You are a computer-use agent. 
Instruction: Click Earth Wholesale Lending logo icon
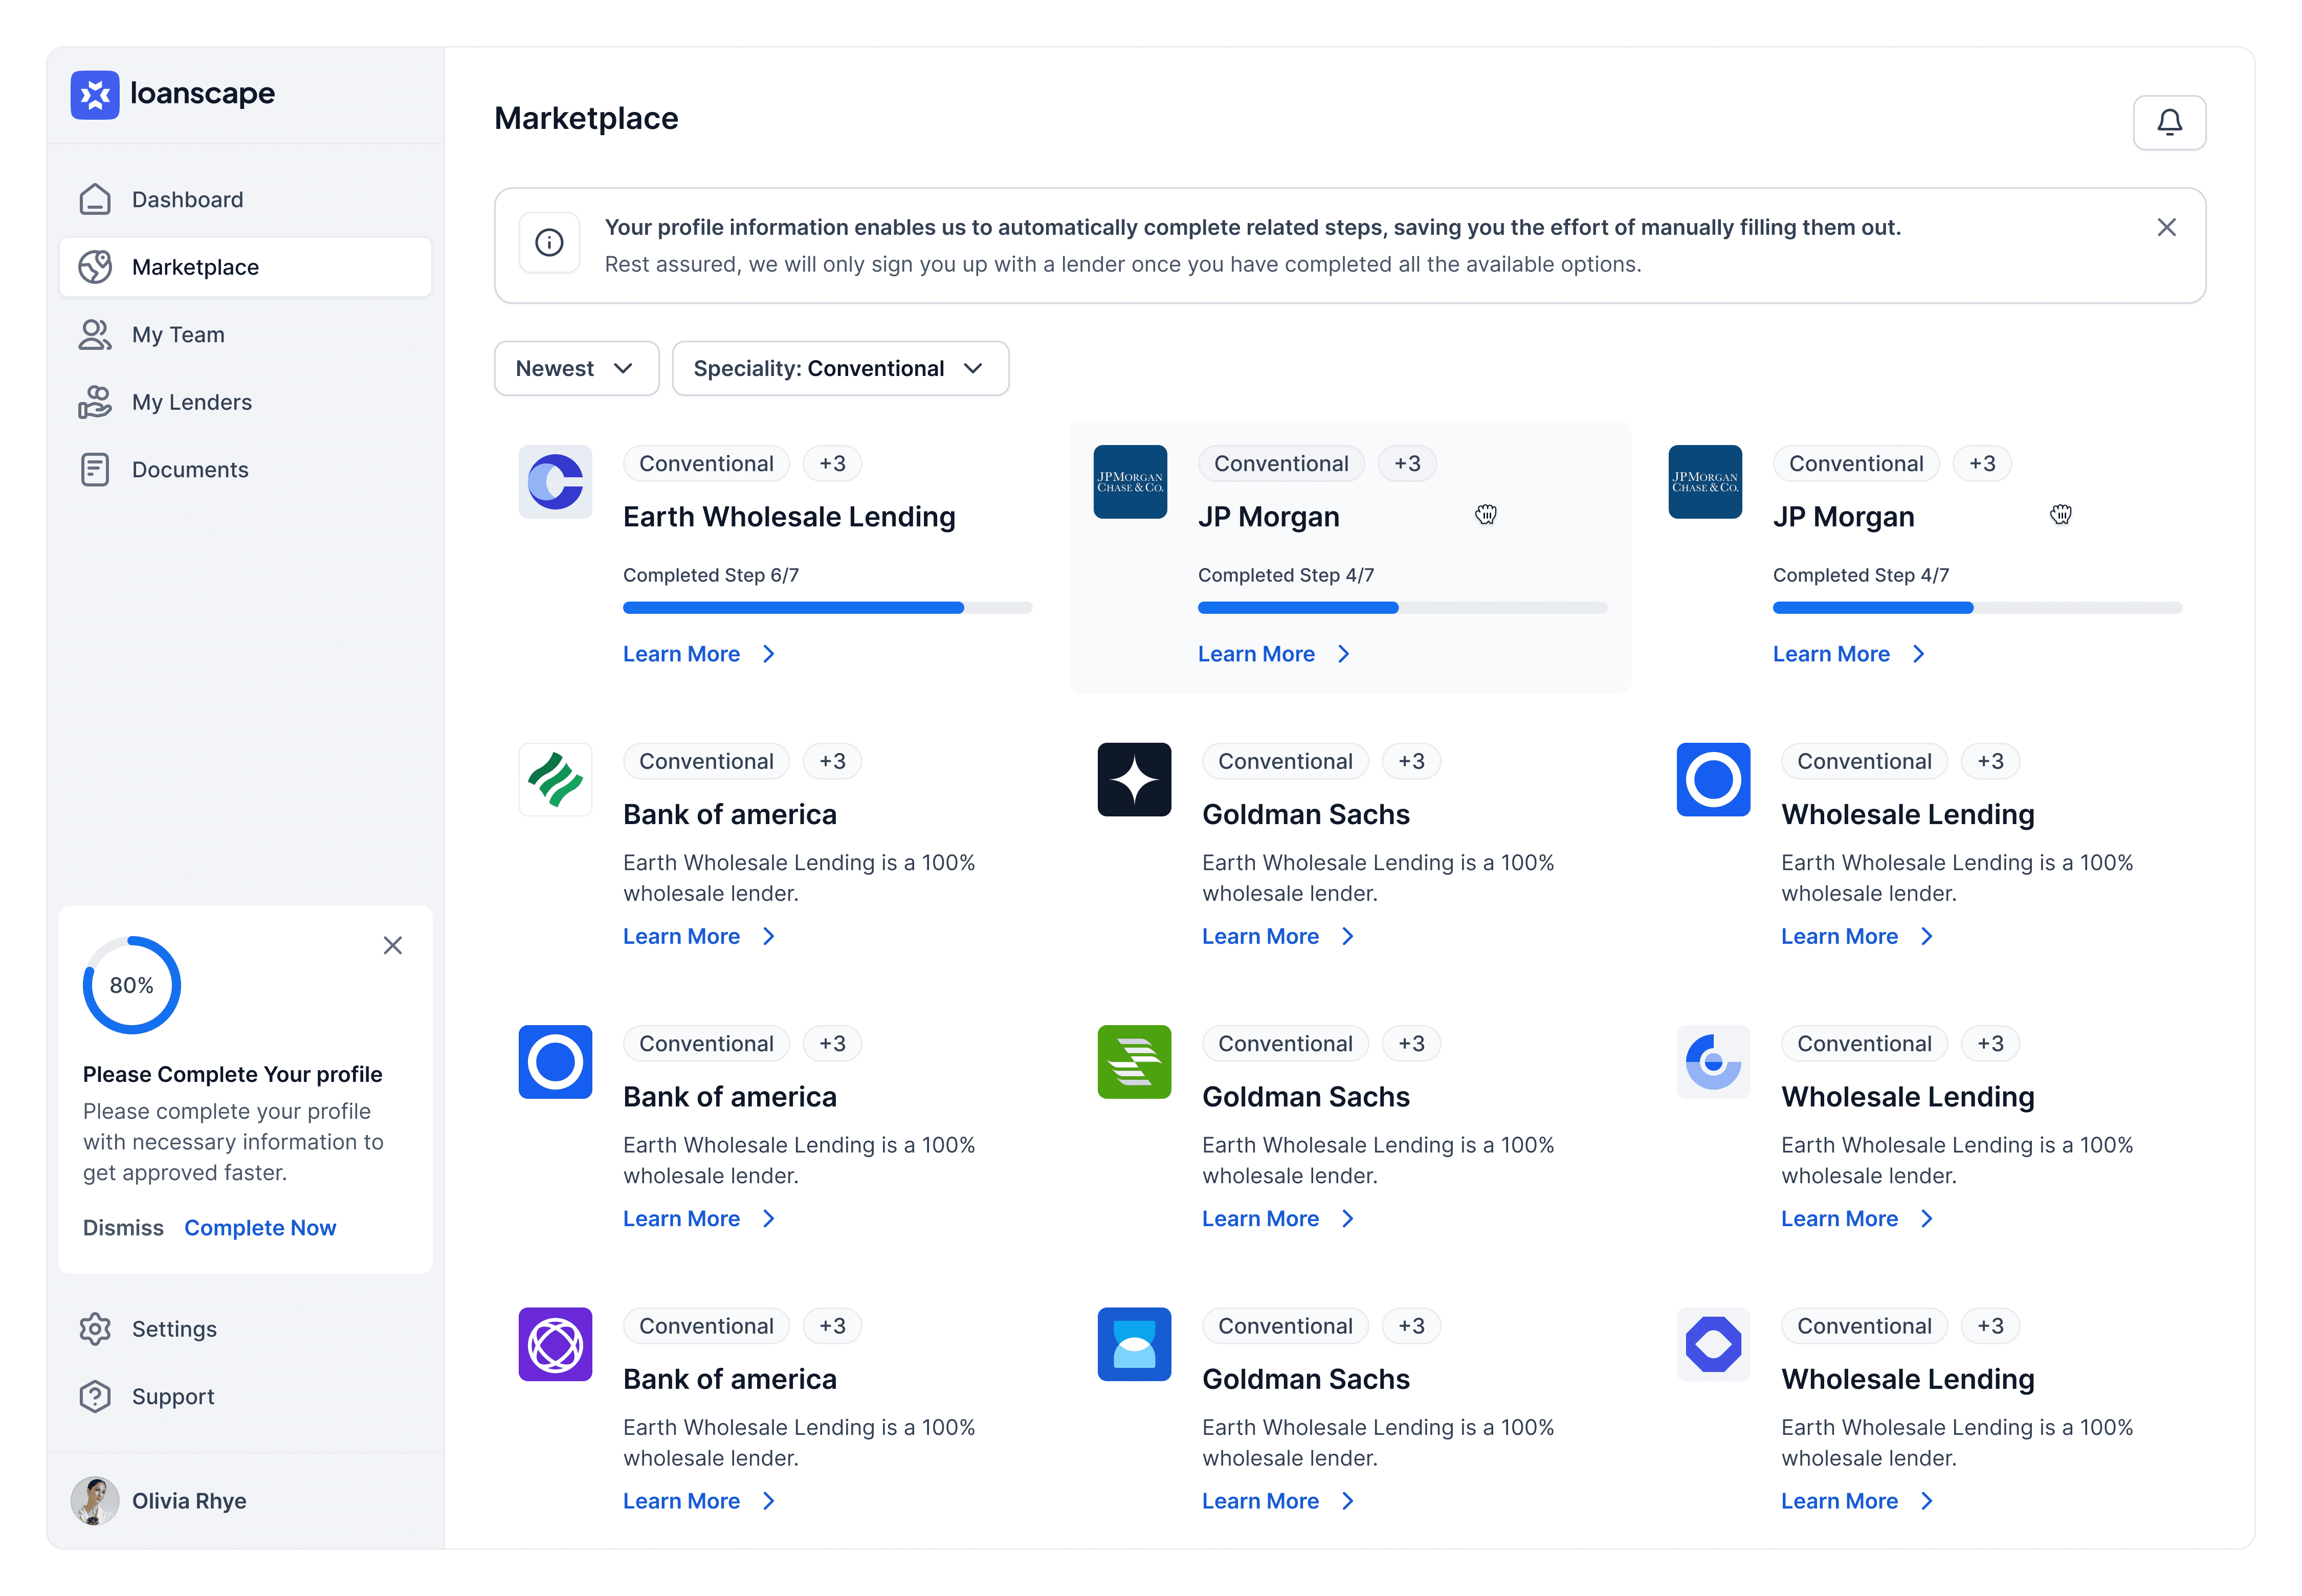click(555, 481)
